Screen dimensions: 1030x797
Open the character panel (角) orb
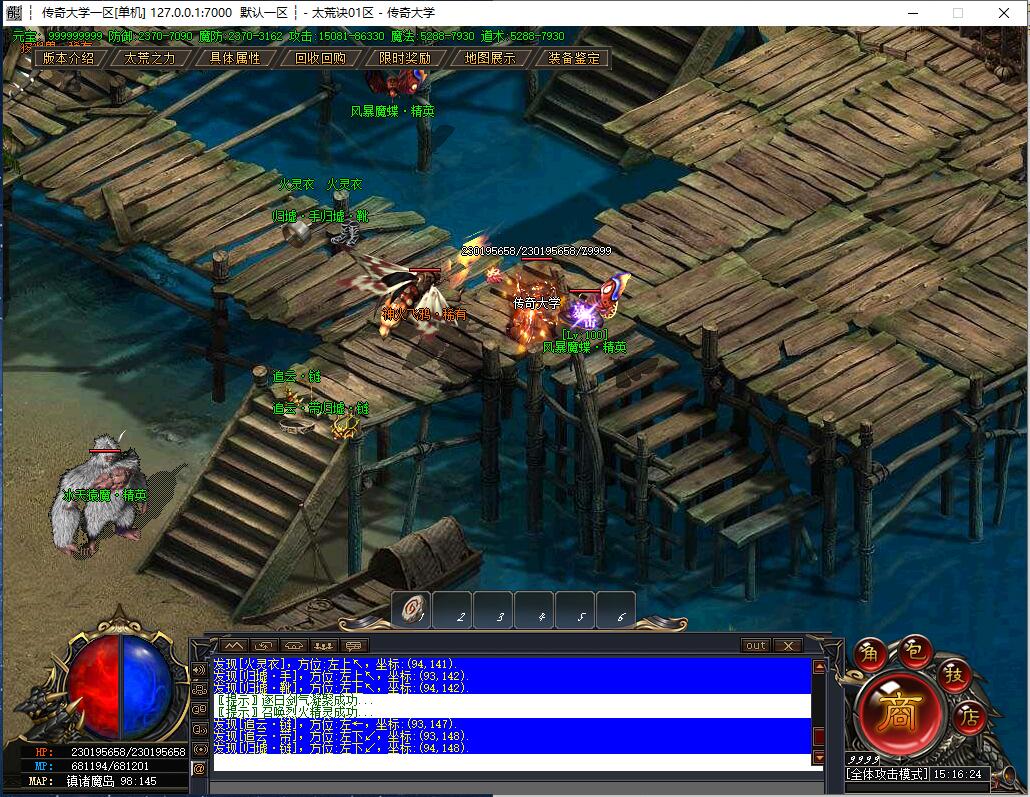point(870,653)
